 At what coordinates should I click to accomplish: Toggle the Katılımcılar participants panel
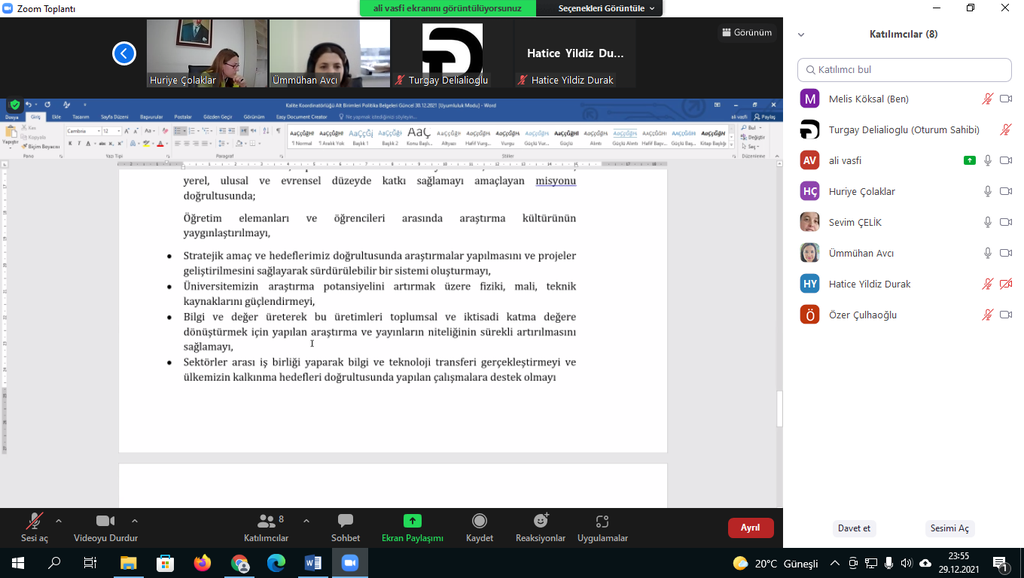pos(266,527)
